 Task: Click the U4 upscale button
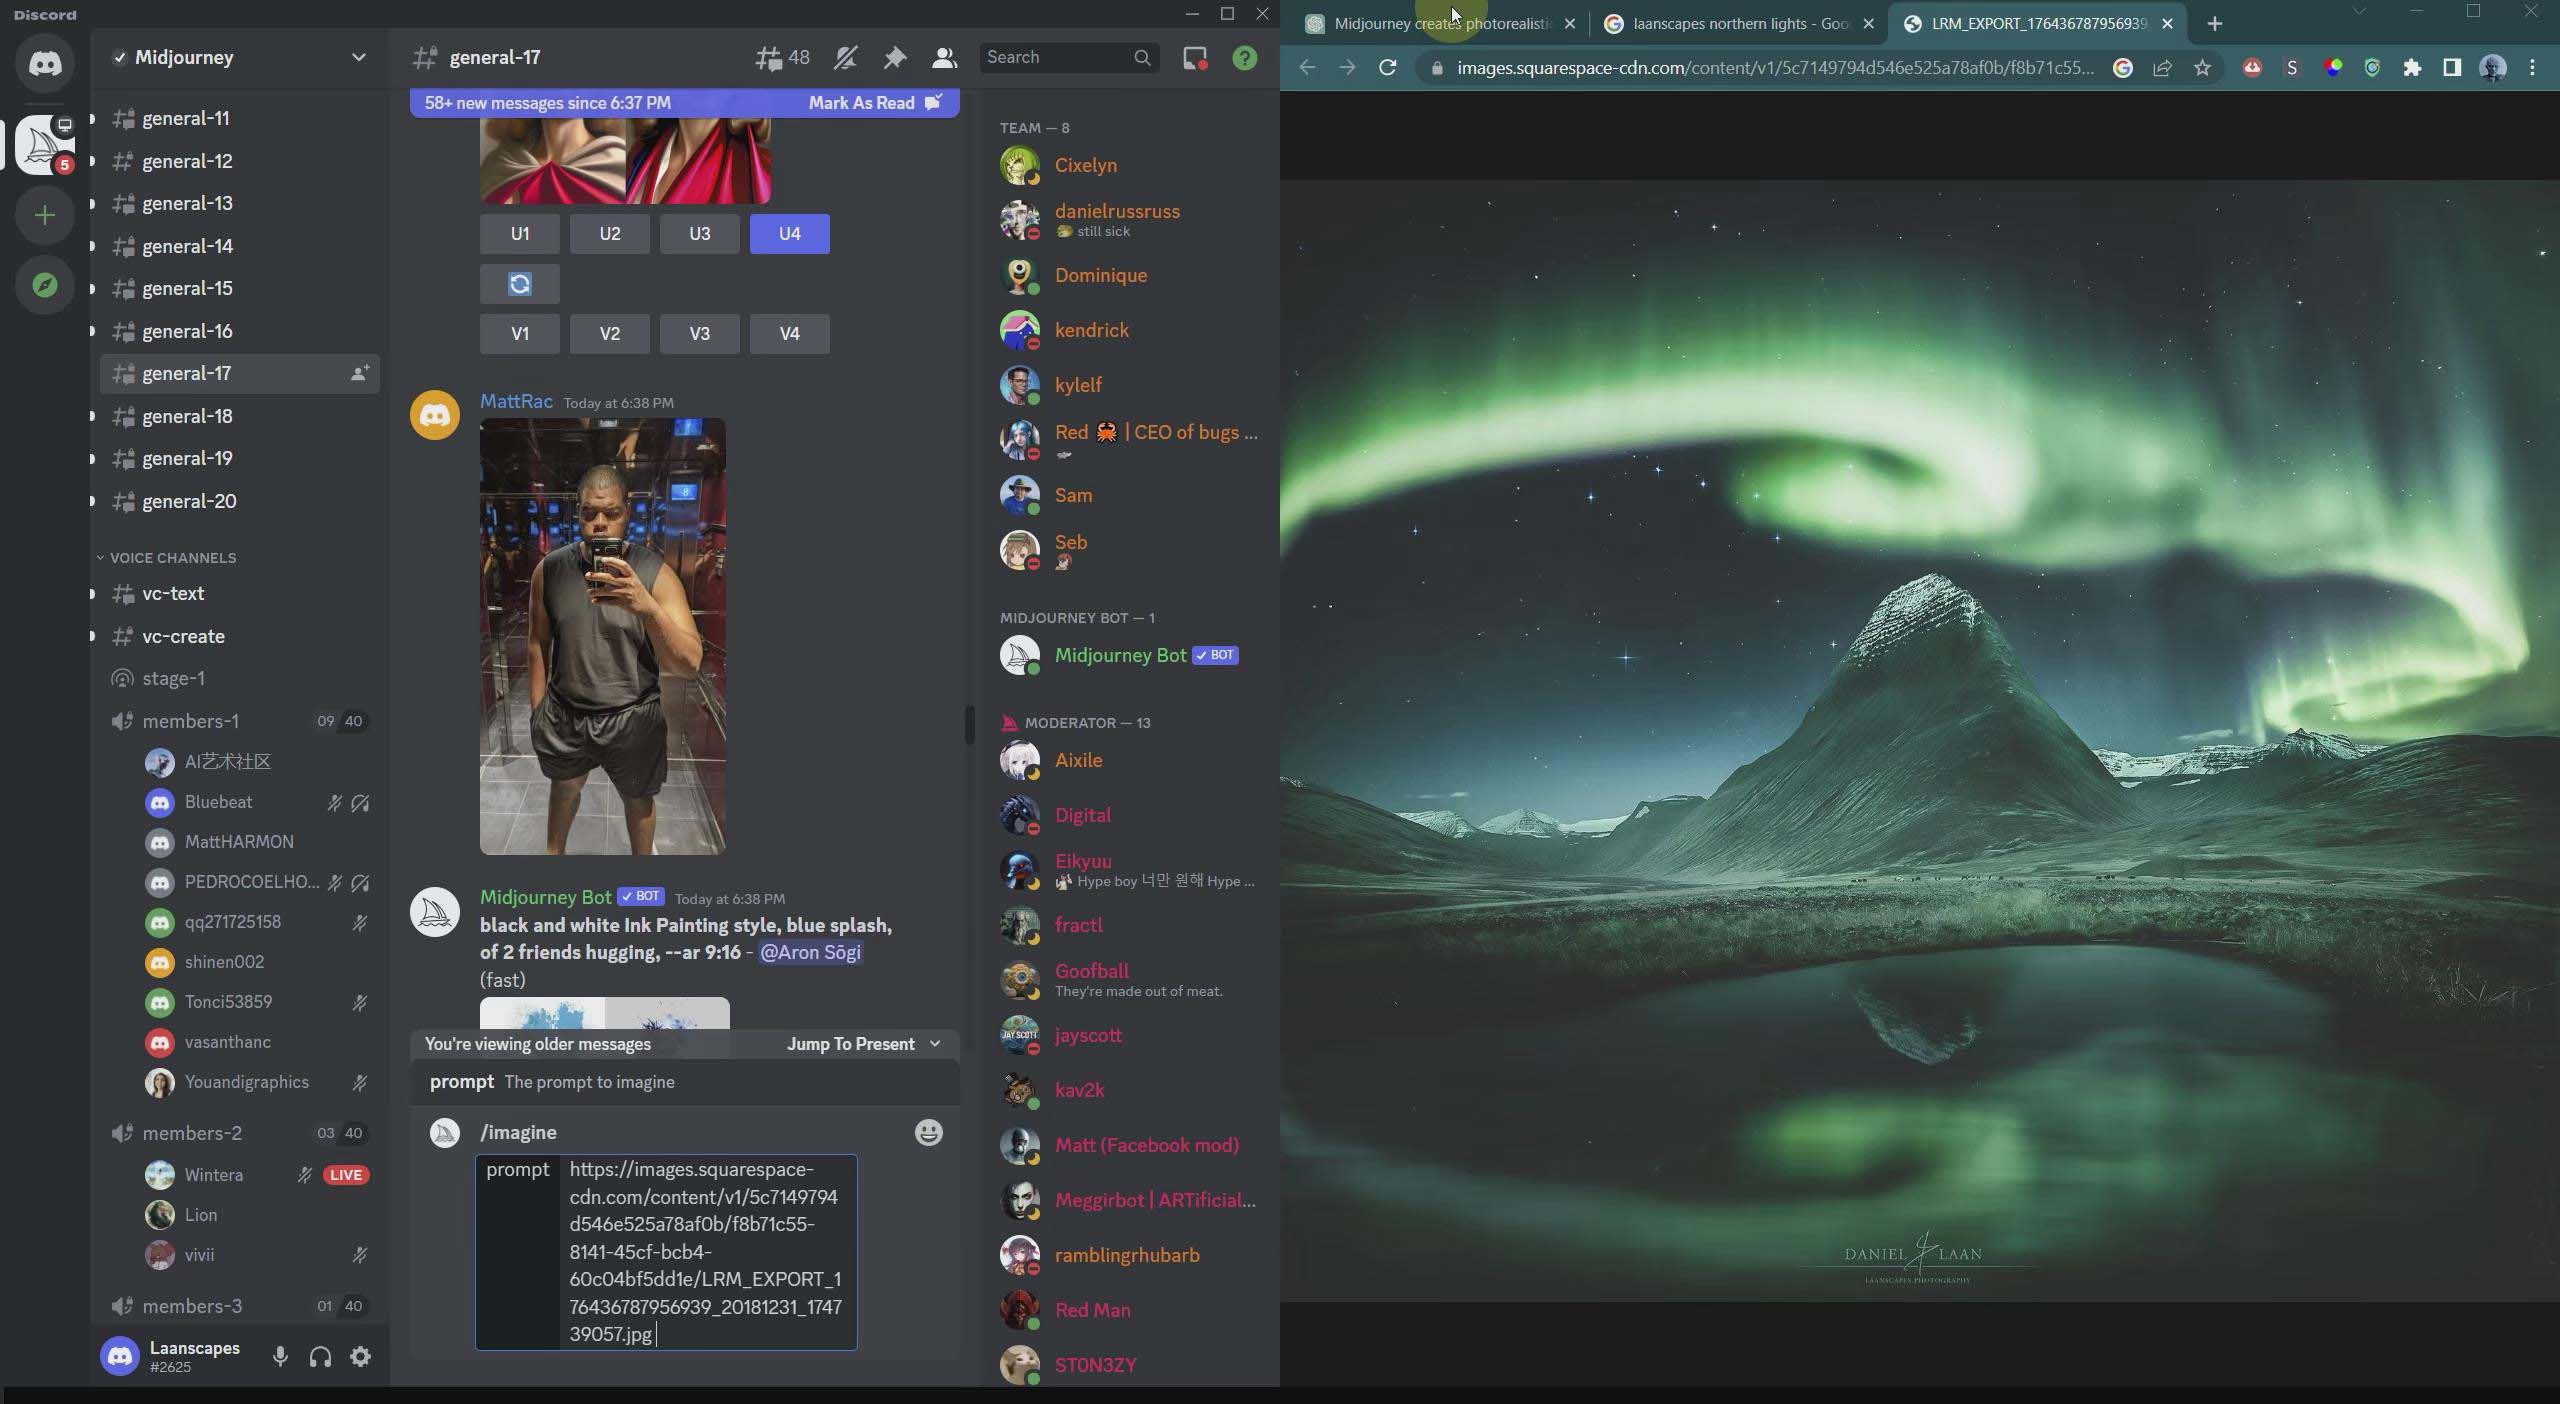click(x=790, y=233)
